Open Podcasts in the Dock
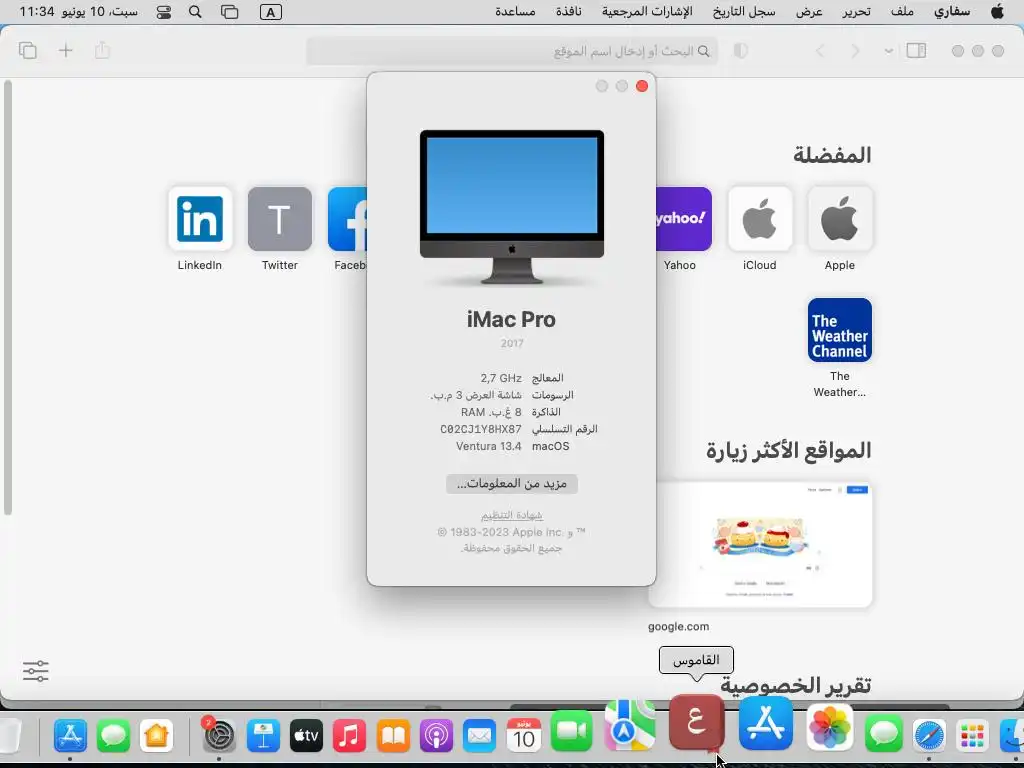This screenshot has height=768, width=1024. tap(436, 735)
